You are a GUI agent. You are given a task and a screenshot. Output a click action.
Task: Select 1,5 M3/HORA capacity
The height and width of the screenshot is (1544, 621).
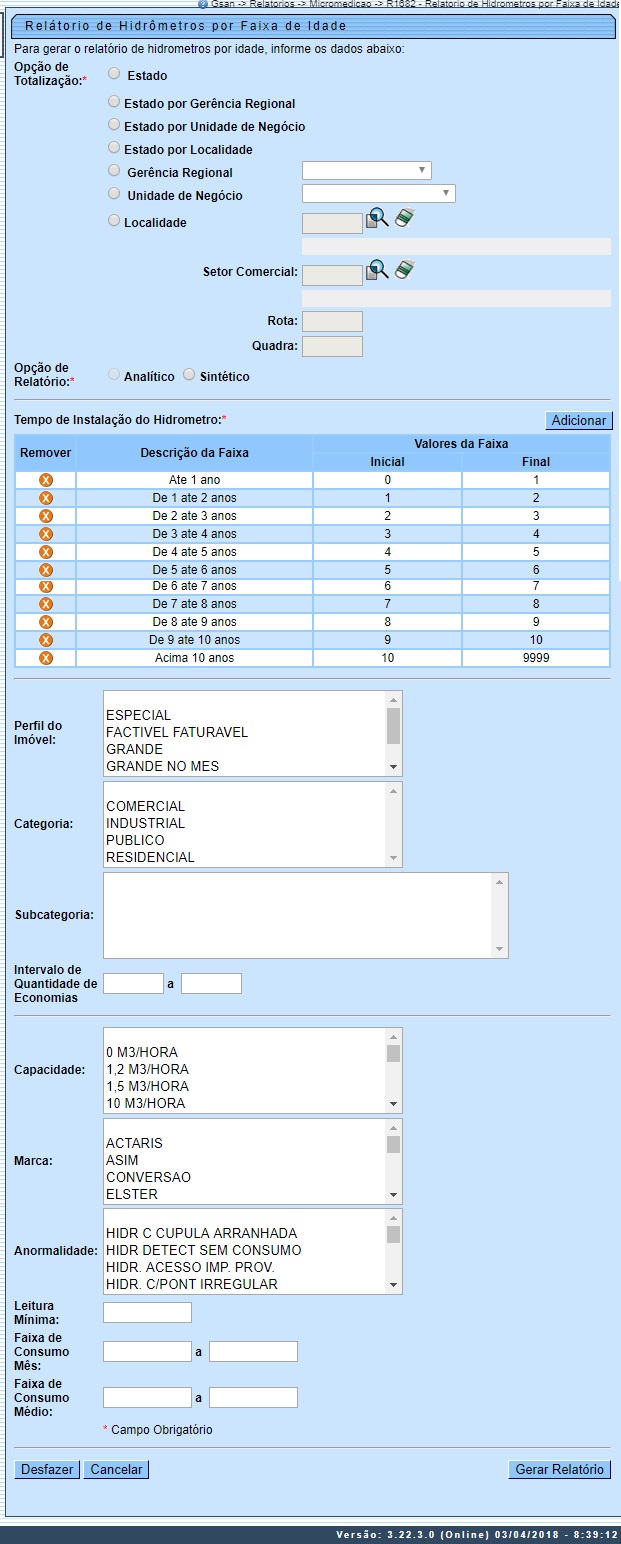coord(245,1086)
